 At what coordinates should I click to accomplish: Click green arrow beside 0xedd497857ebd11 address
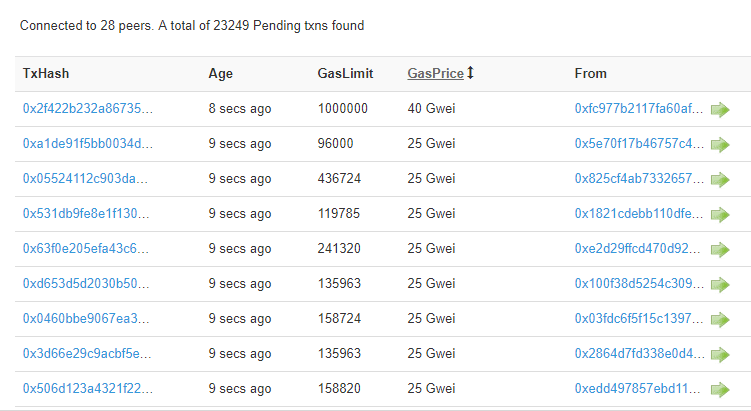coord(720,389)
